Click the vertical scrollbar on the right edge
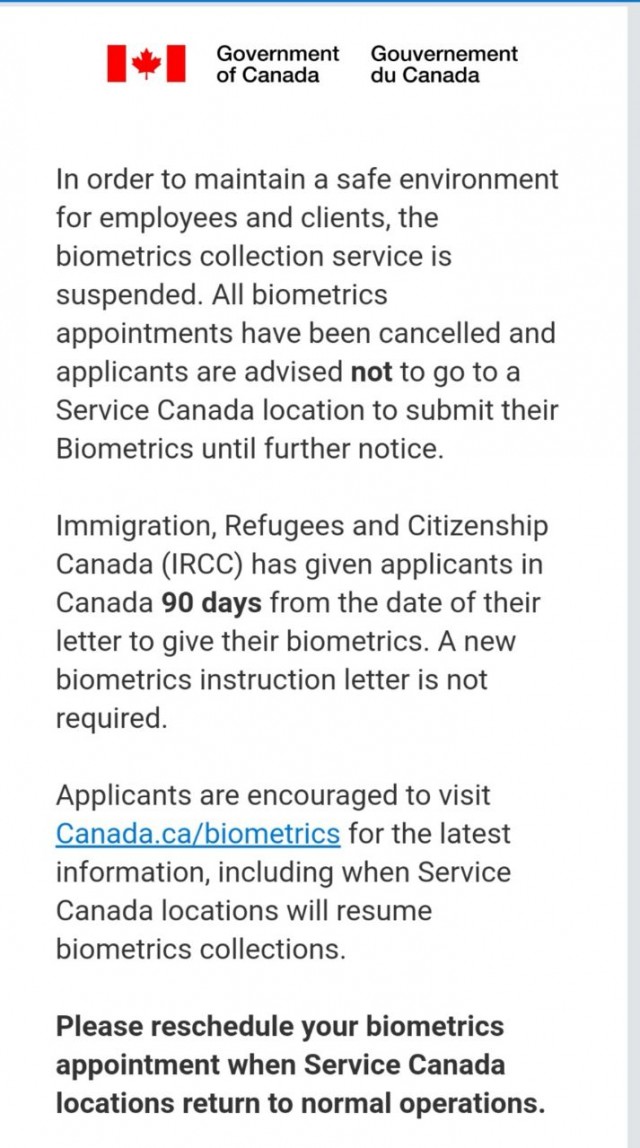This screenshot has height=1148, width=640. click(633, 574)
